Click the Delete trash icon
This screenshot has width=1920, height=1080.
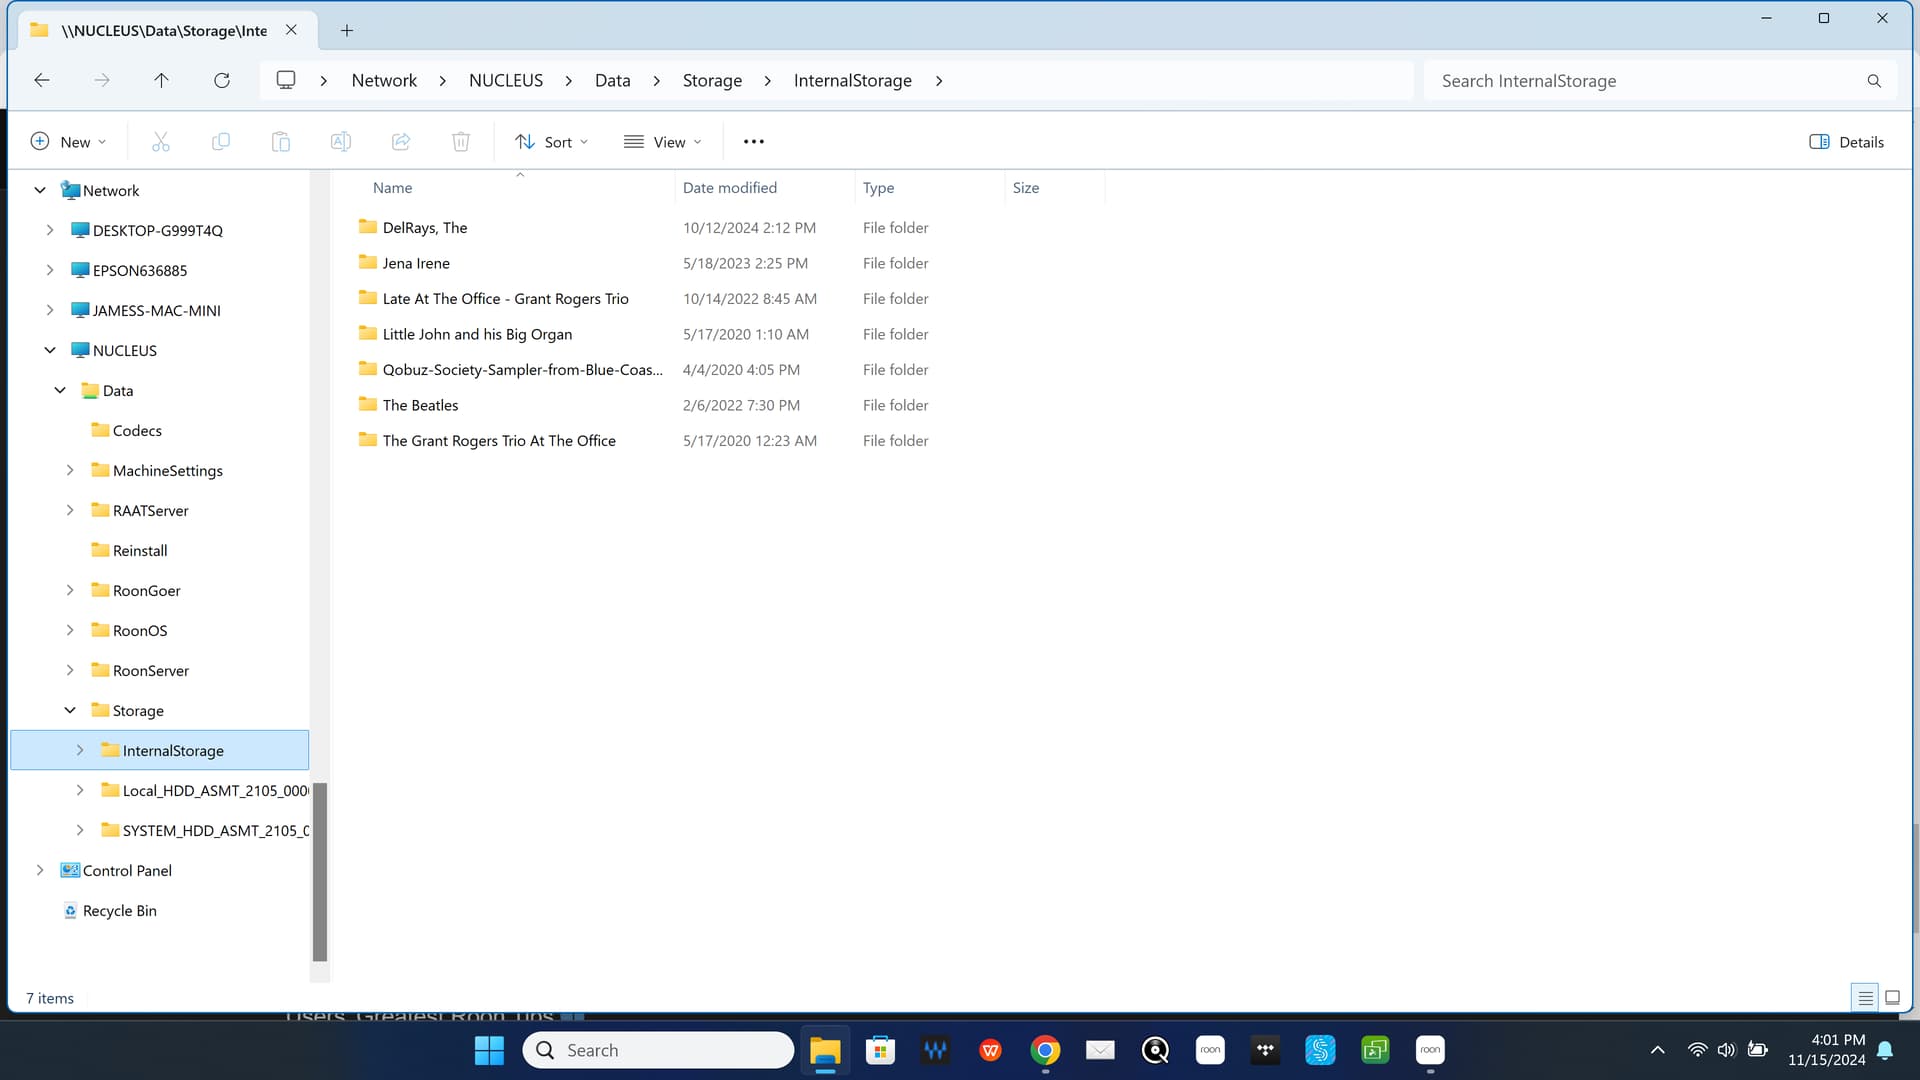(x=460, y=142)
